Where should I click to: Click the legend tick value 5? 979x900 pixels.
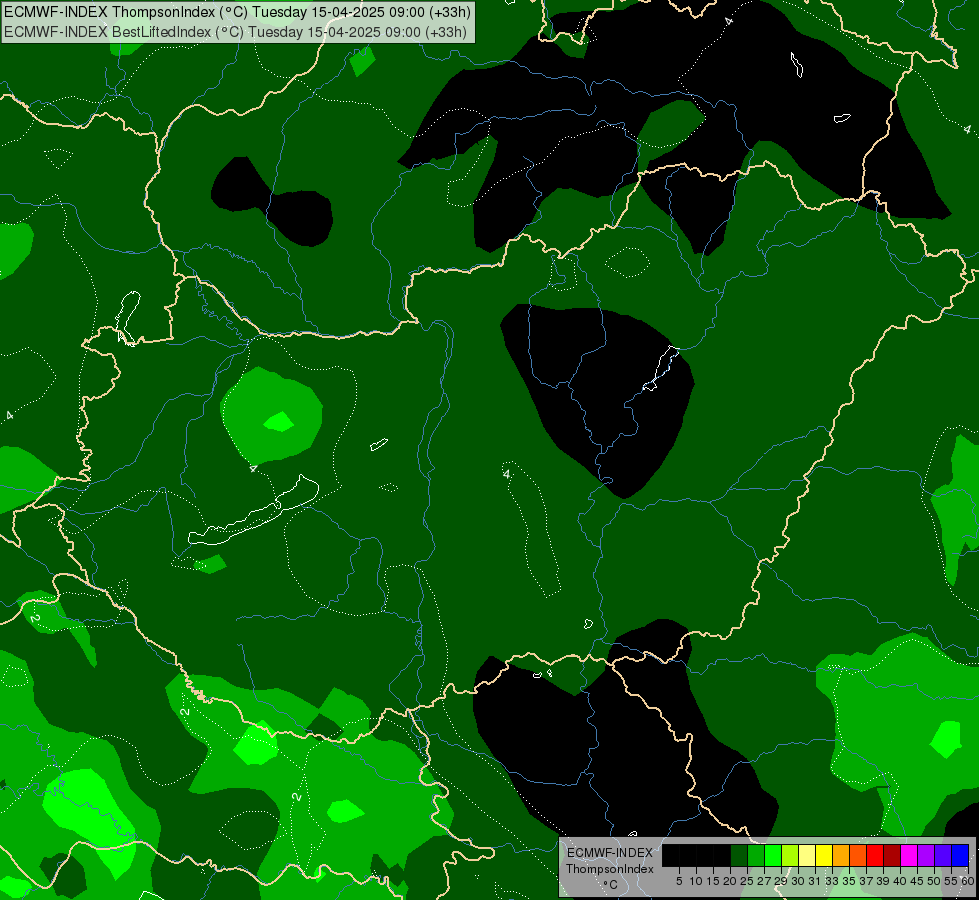[x=679, y=881]
